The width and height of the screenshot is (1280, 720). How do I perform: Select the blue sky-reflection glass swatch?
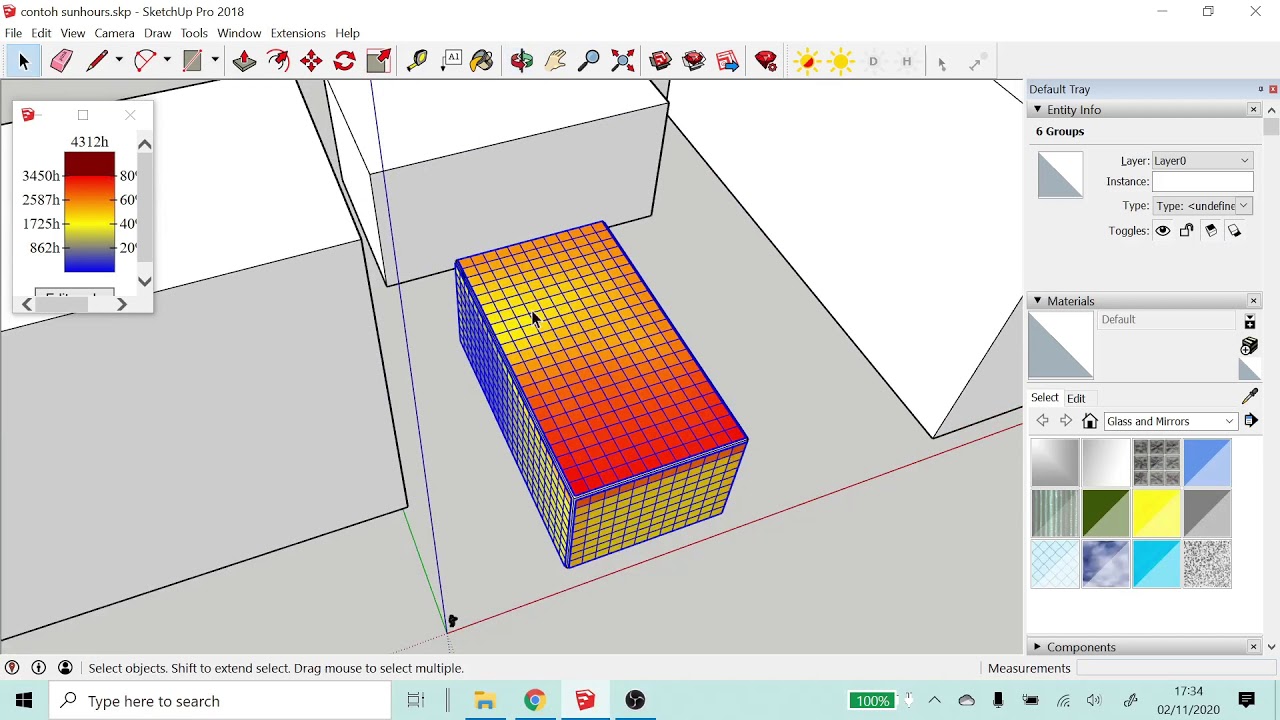(x=1106, y=564)
